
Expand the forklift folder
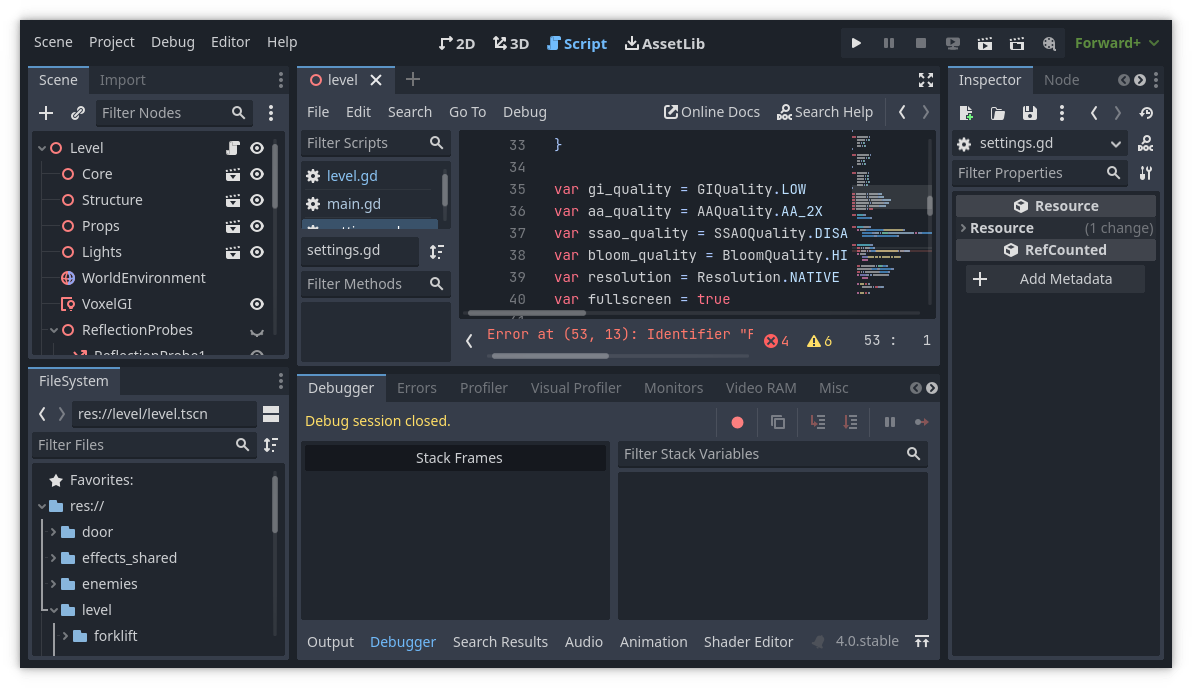[65, 636]
